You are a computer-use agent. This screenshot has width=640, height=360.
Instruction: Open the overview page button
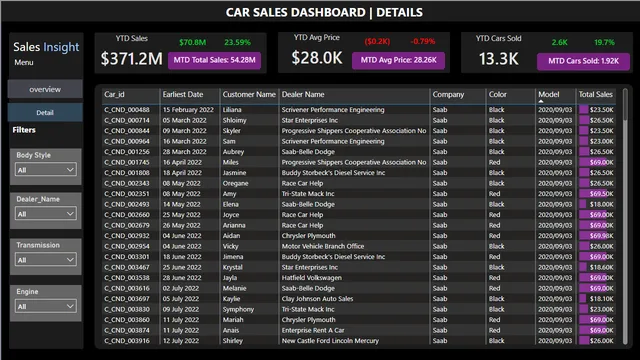point(45,89)
